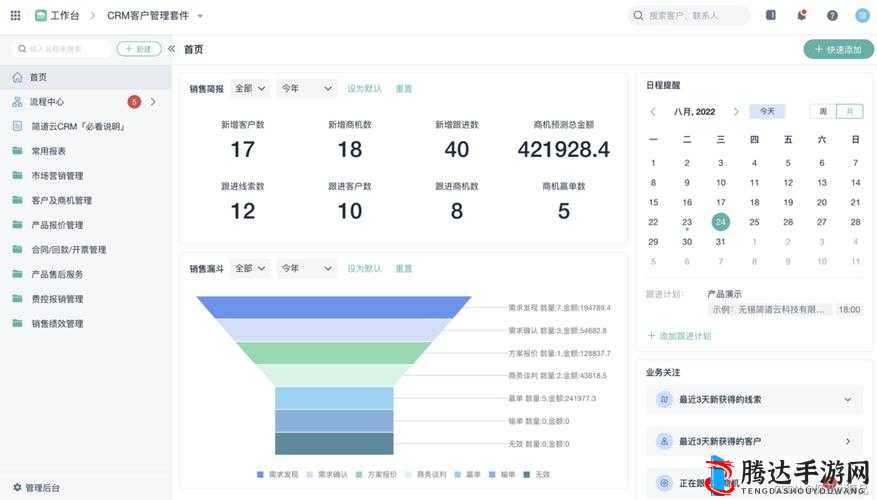Click the dark square icon beside the bell
This screenshot has width=877, height=500.
point(771,15)
